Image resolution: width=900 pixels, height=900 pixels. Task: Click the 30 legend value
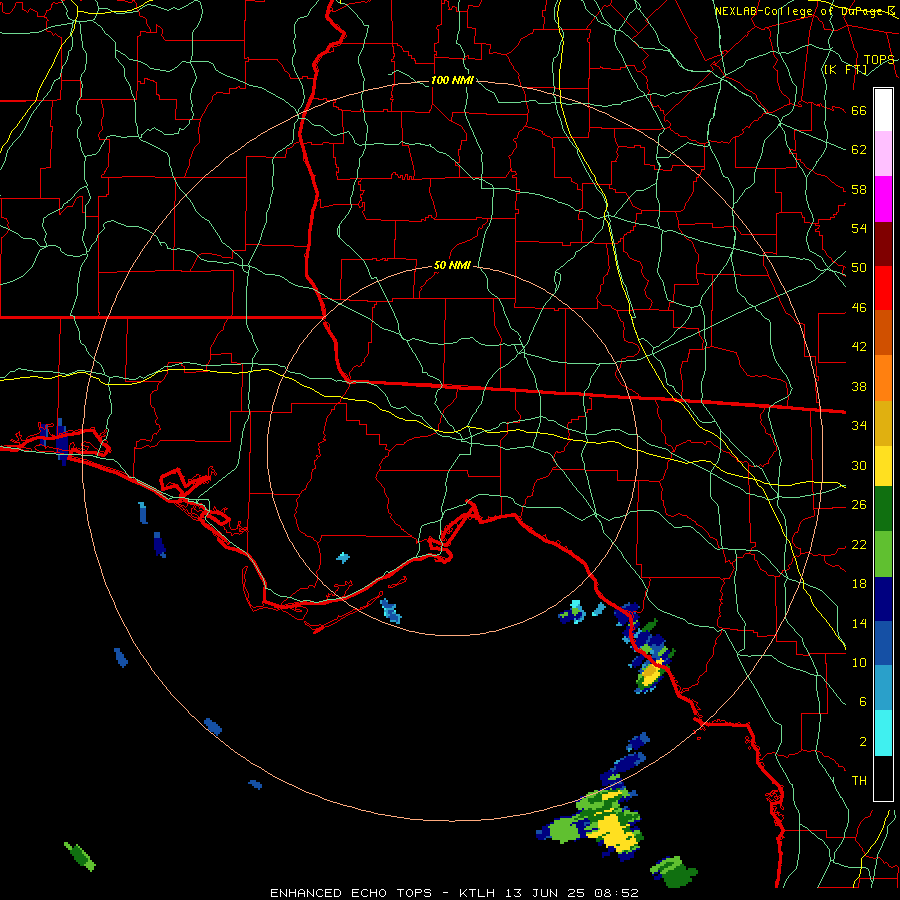tap(859, 465)
